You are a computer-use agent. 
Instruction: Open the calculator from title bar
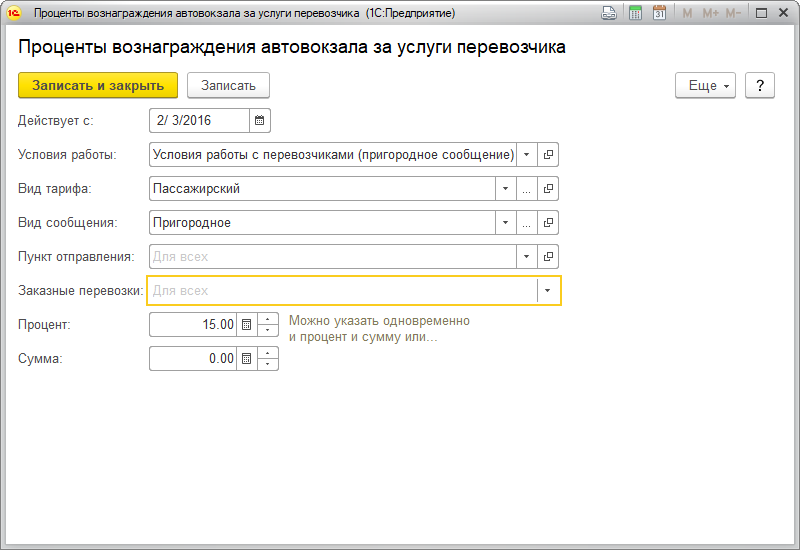point(634,14)
